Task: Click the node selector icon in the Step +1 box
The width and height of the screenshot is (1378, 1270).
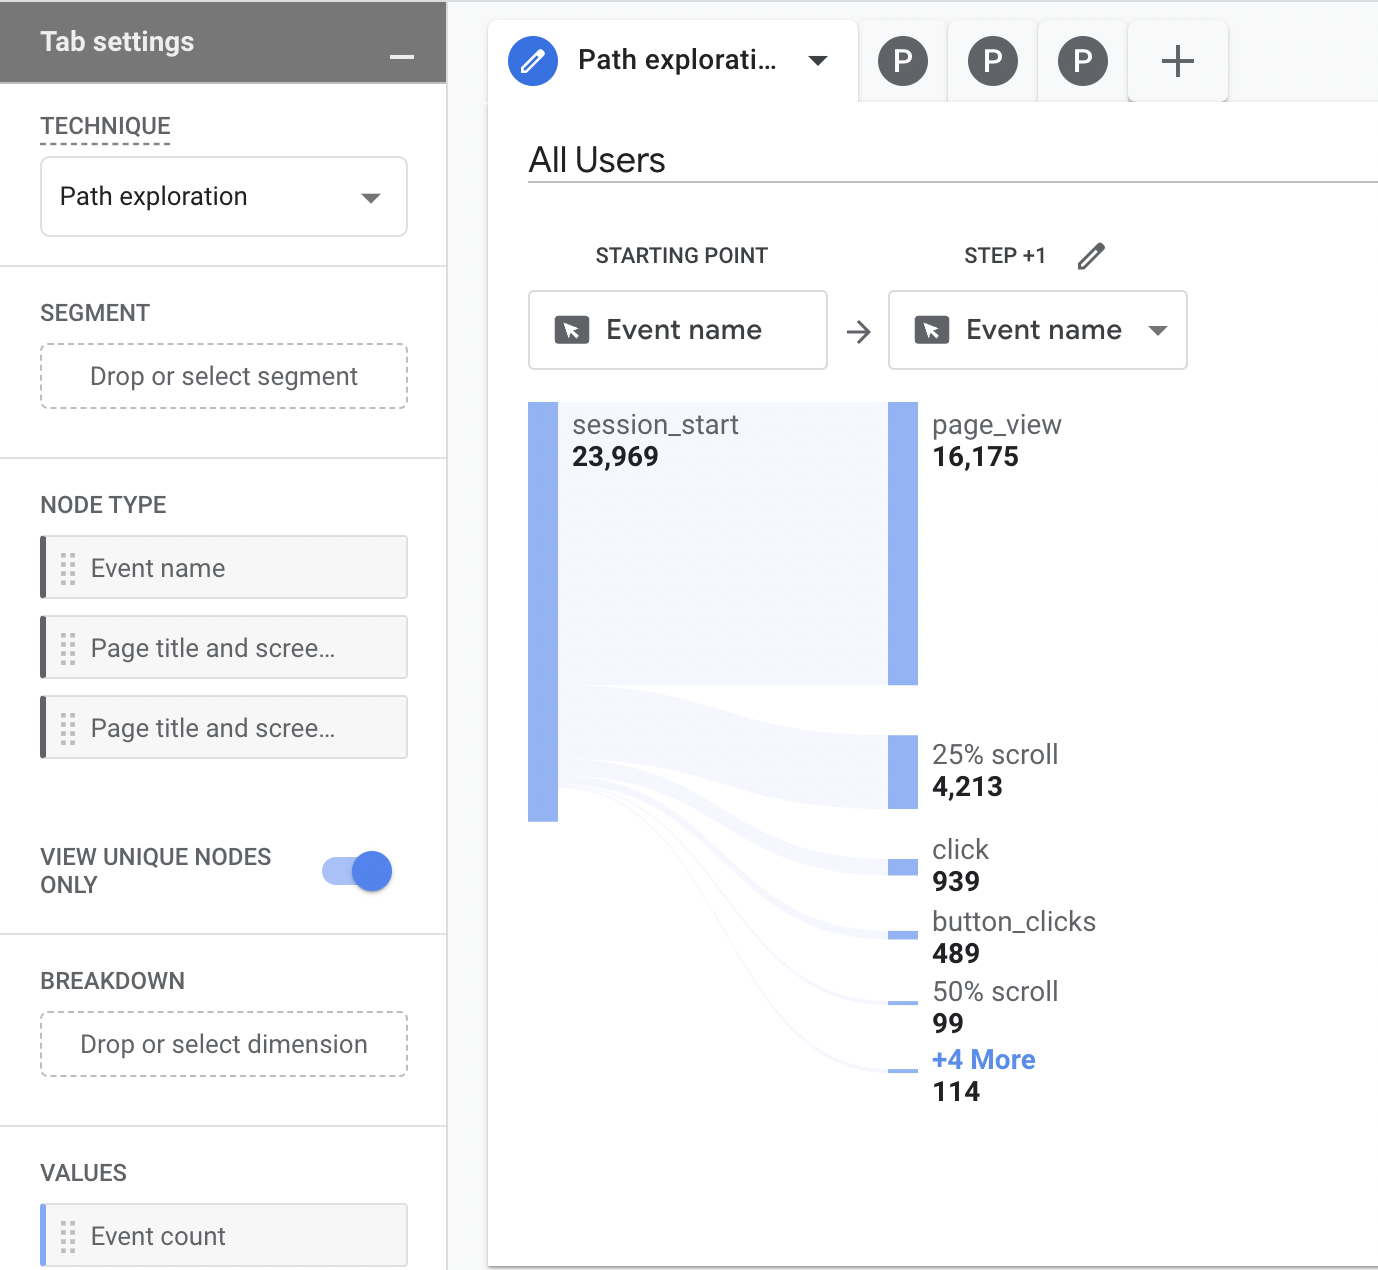Action: click(930, 329)
